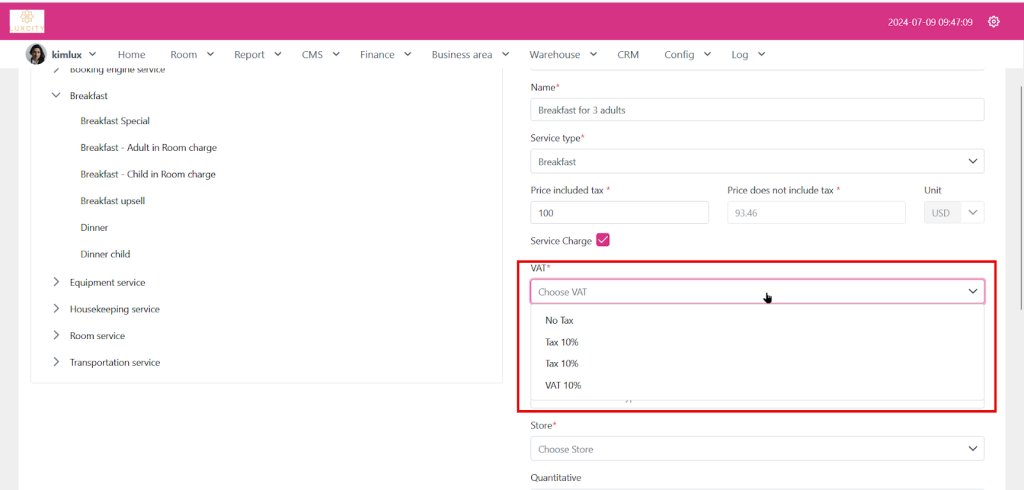Expand the Equipment service category
The height and width of the screenshot is (490, 1024).
[56, 282]
